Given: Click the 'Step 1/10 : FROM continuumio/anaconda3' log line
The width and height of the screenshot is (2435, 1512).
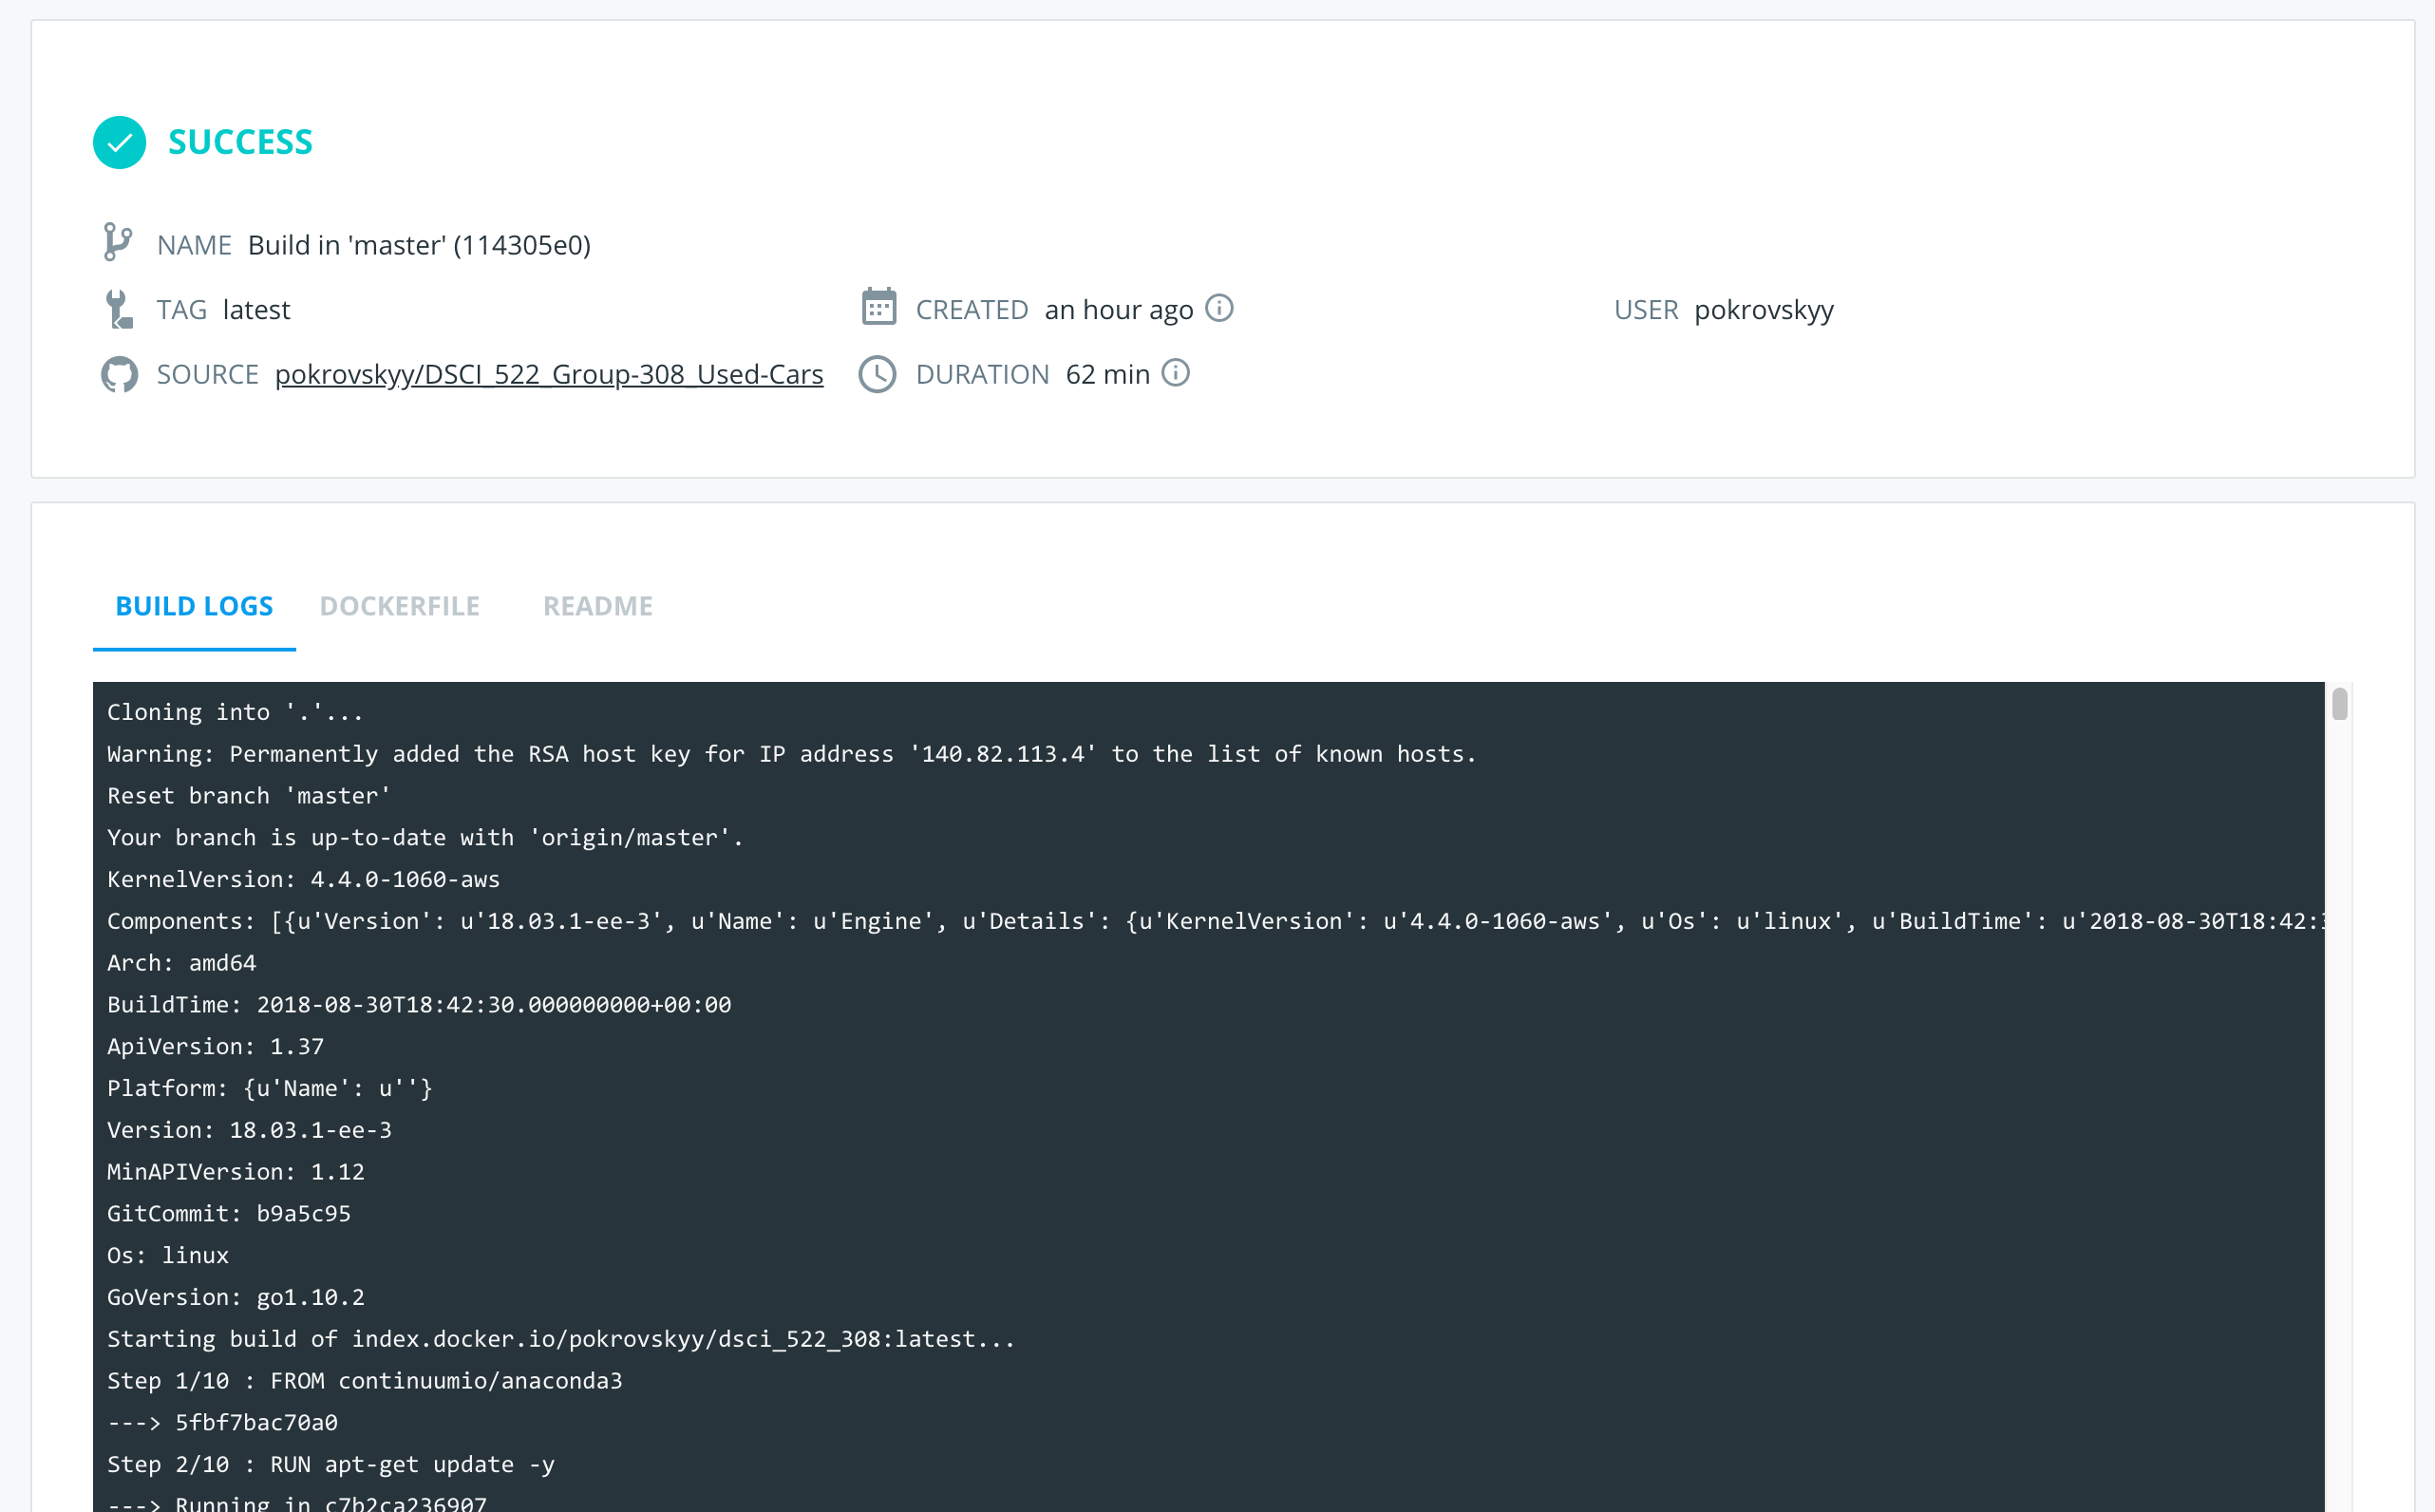Looking at the screenshot, I should (364, 1380).
